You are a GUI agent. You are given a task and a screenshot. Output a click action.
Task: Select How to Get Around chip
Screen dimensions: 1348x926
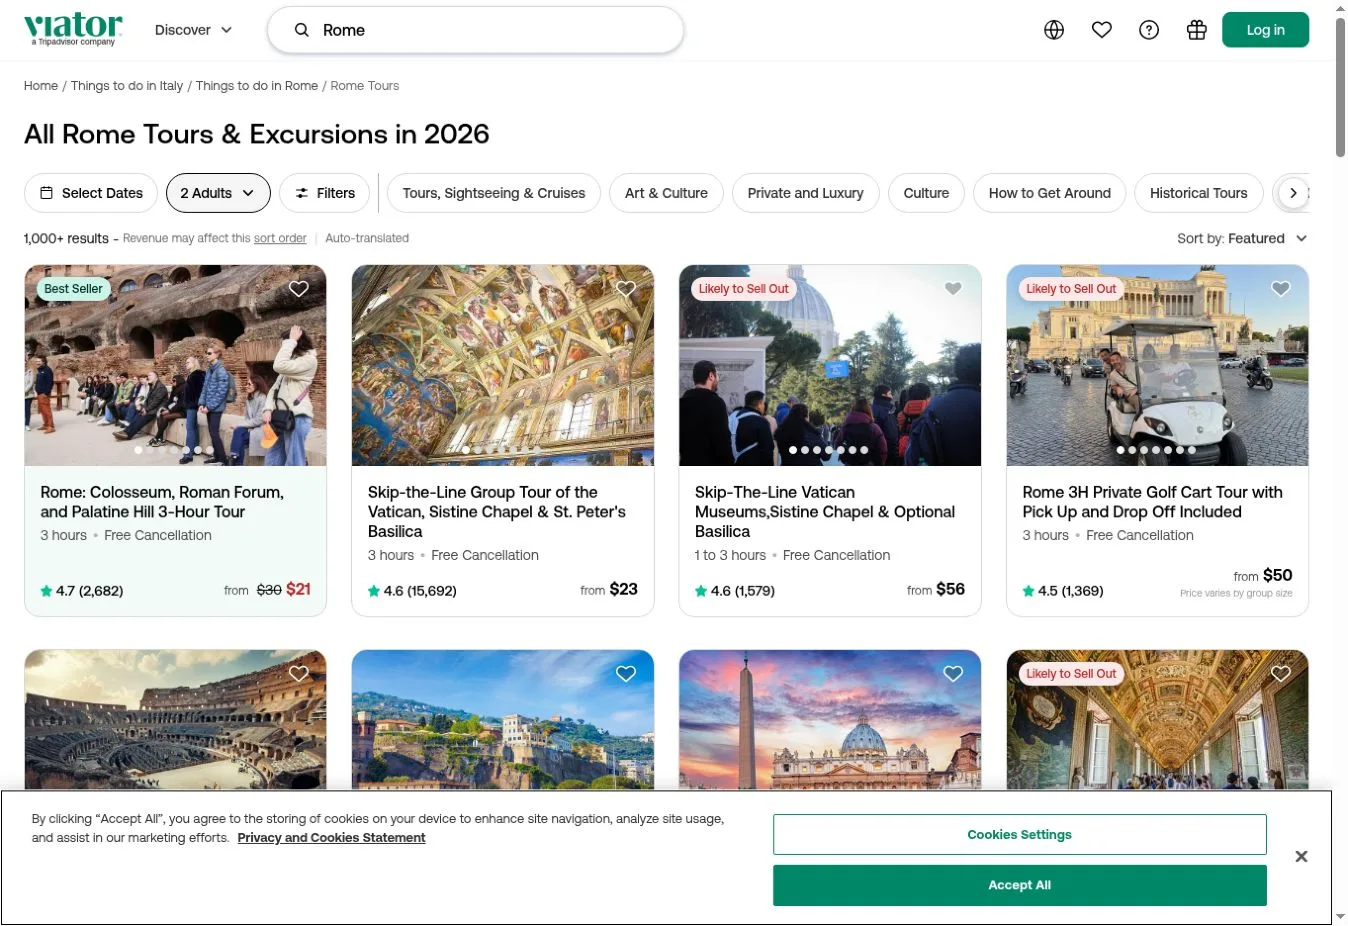point(1050,193)
